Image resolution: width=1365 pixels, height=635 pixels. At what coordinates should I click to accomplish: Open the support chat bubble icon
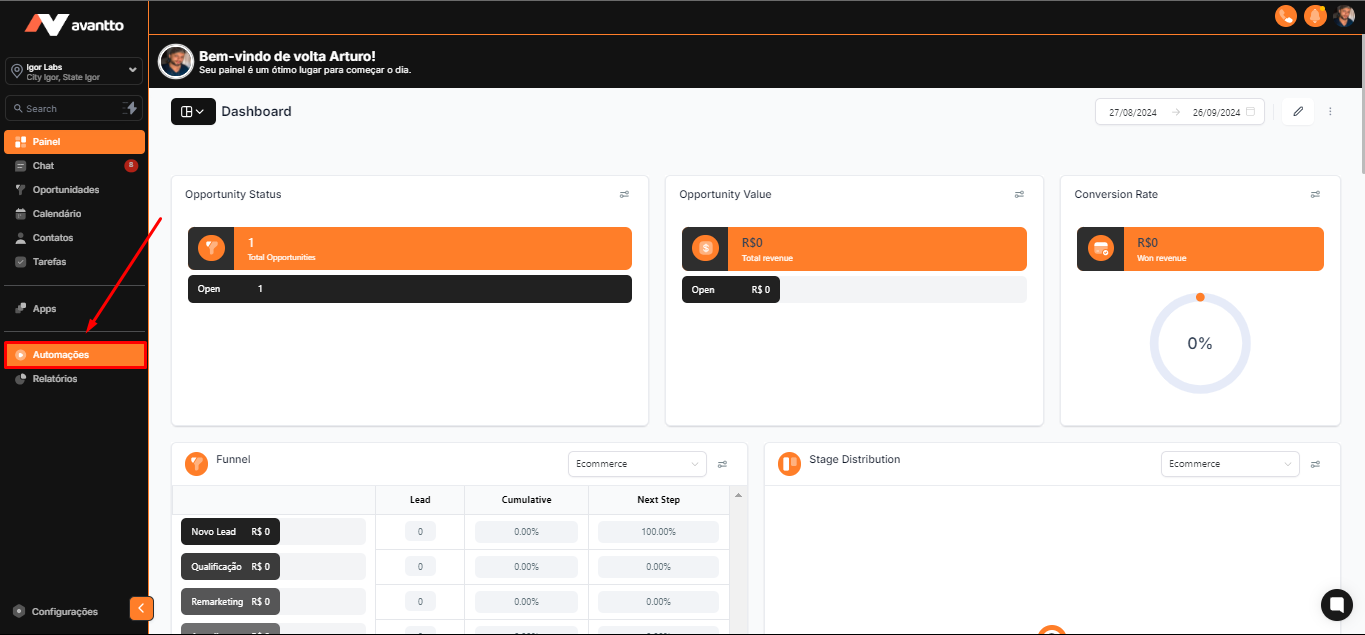(x=1336, y=604)
